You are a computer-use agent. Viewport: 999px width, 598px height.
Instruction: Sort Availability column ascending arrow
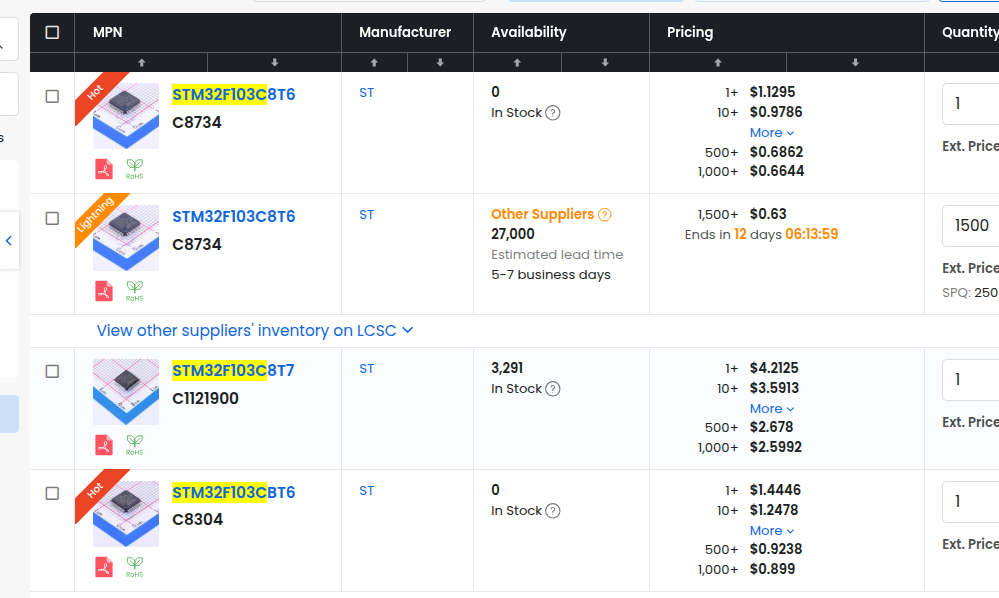517,62
